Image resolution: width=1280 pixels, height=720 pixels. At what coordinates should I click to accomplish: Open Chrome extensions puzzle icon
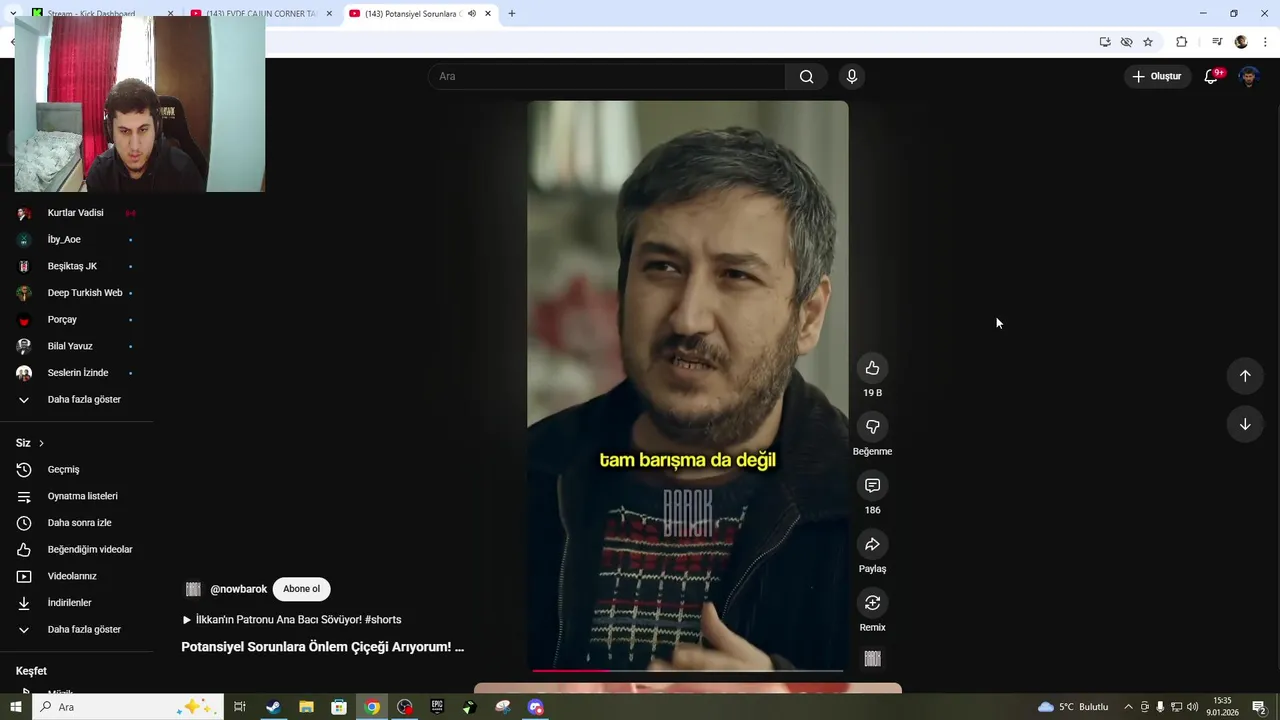click(1182, 42)
